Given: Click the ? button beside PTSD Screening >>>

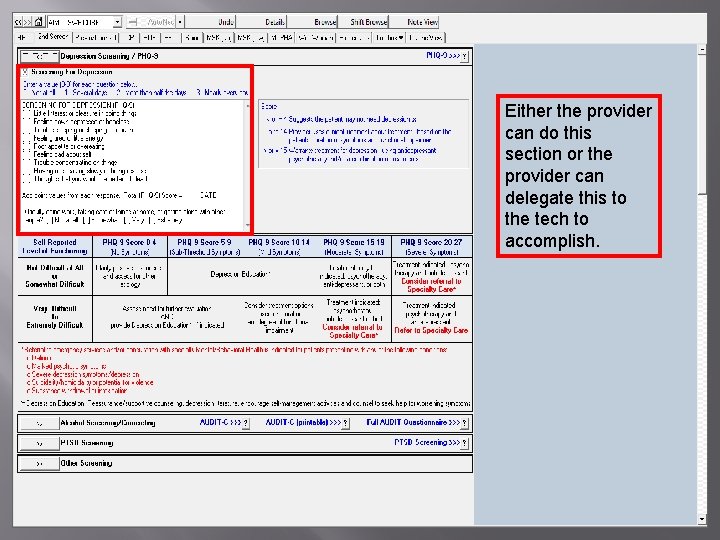Looking at the screenshot, I should pyautogui.click(x=465, y=443).
